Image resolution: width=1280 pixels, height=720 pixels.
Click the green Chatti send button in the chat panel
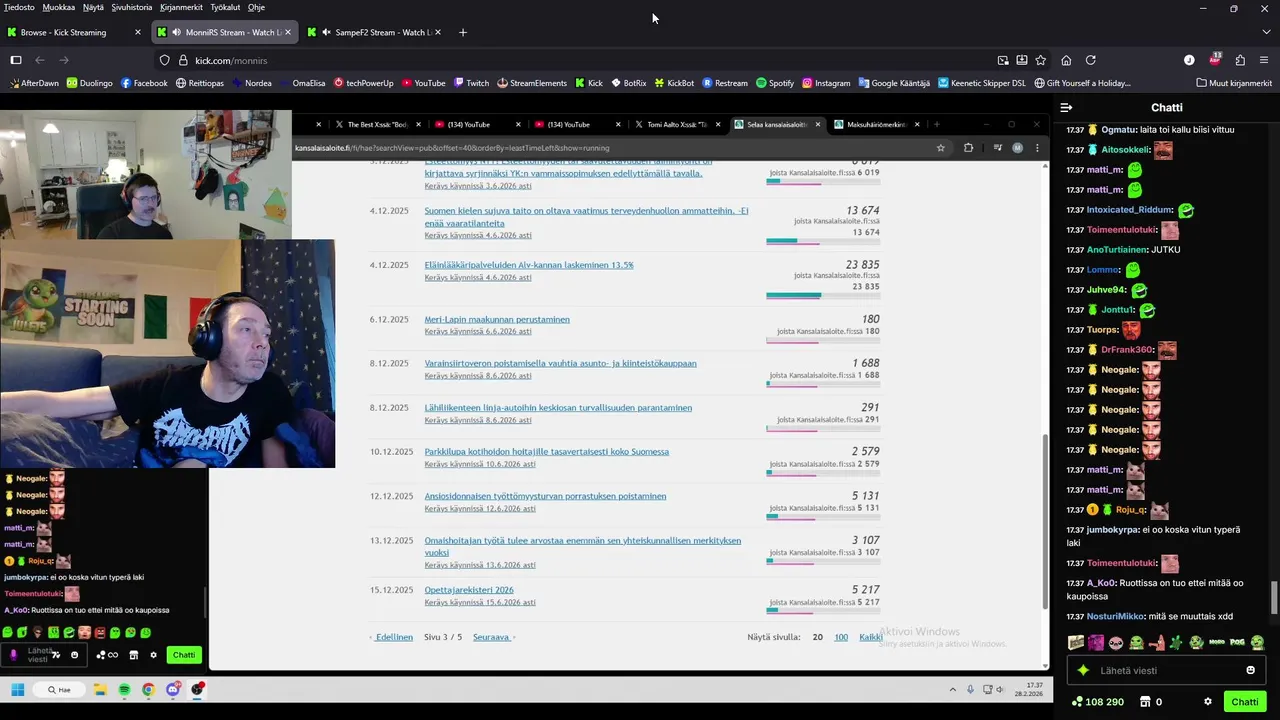1245,702
